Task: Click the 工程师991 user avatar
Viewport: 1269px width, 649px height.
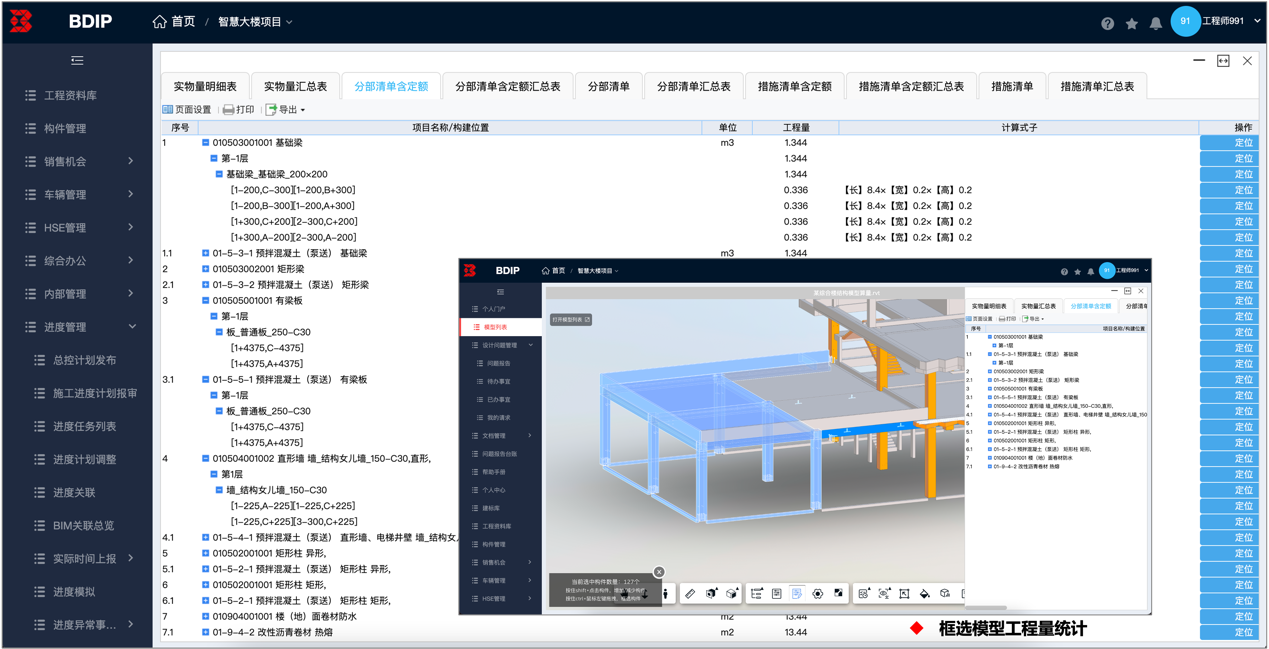Action: pos(1185,21)
